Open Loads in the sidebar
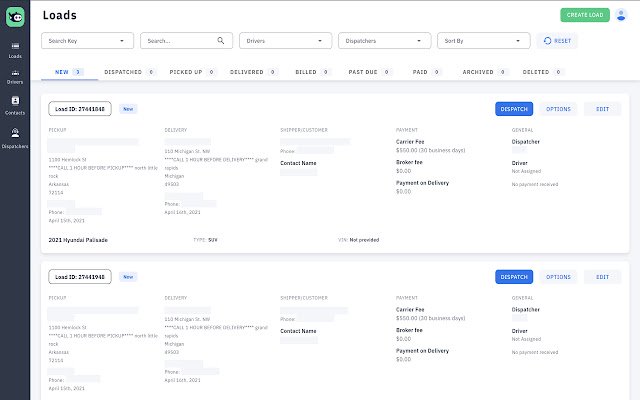 [x=15, y=51]
